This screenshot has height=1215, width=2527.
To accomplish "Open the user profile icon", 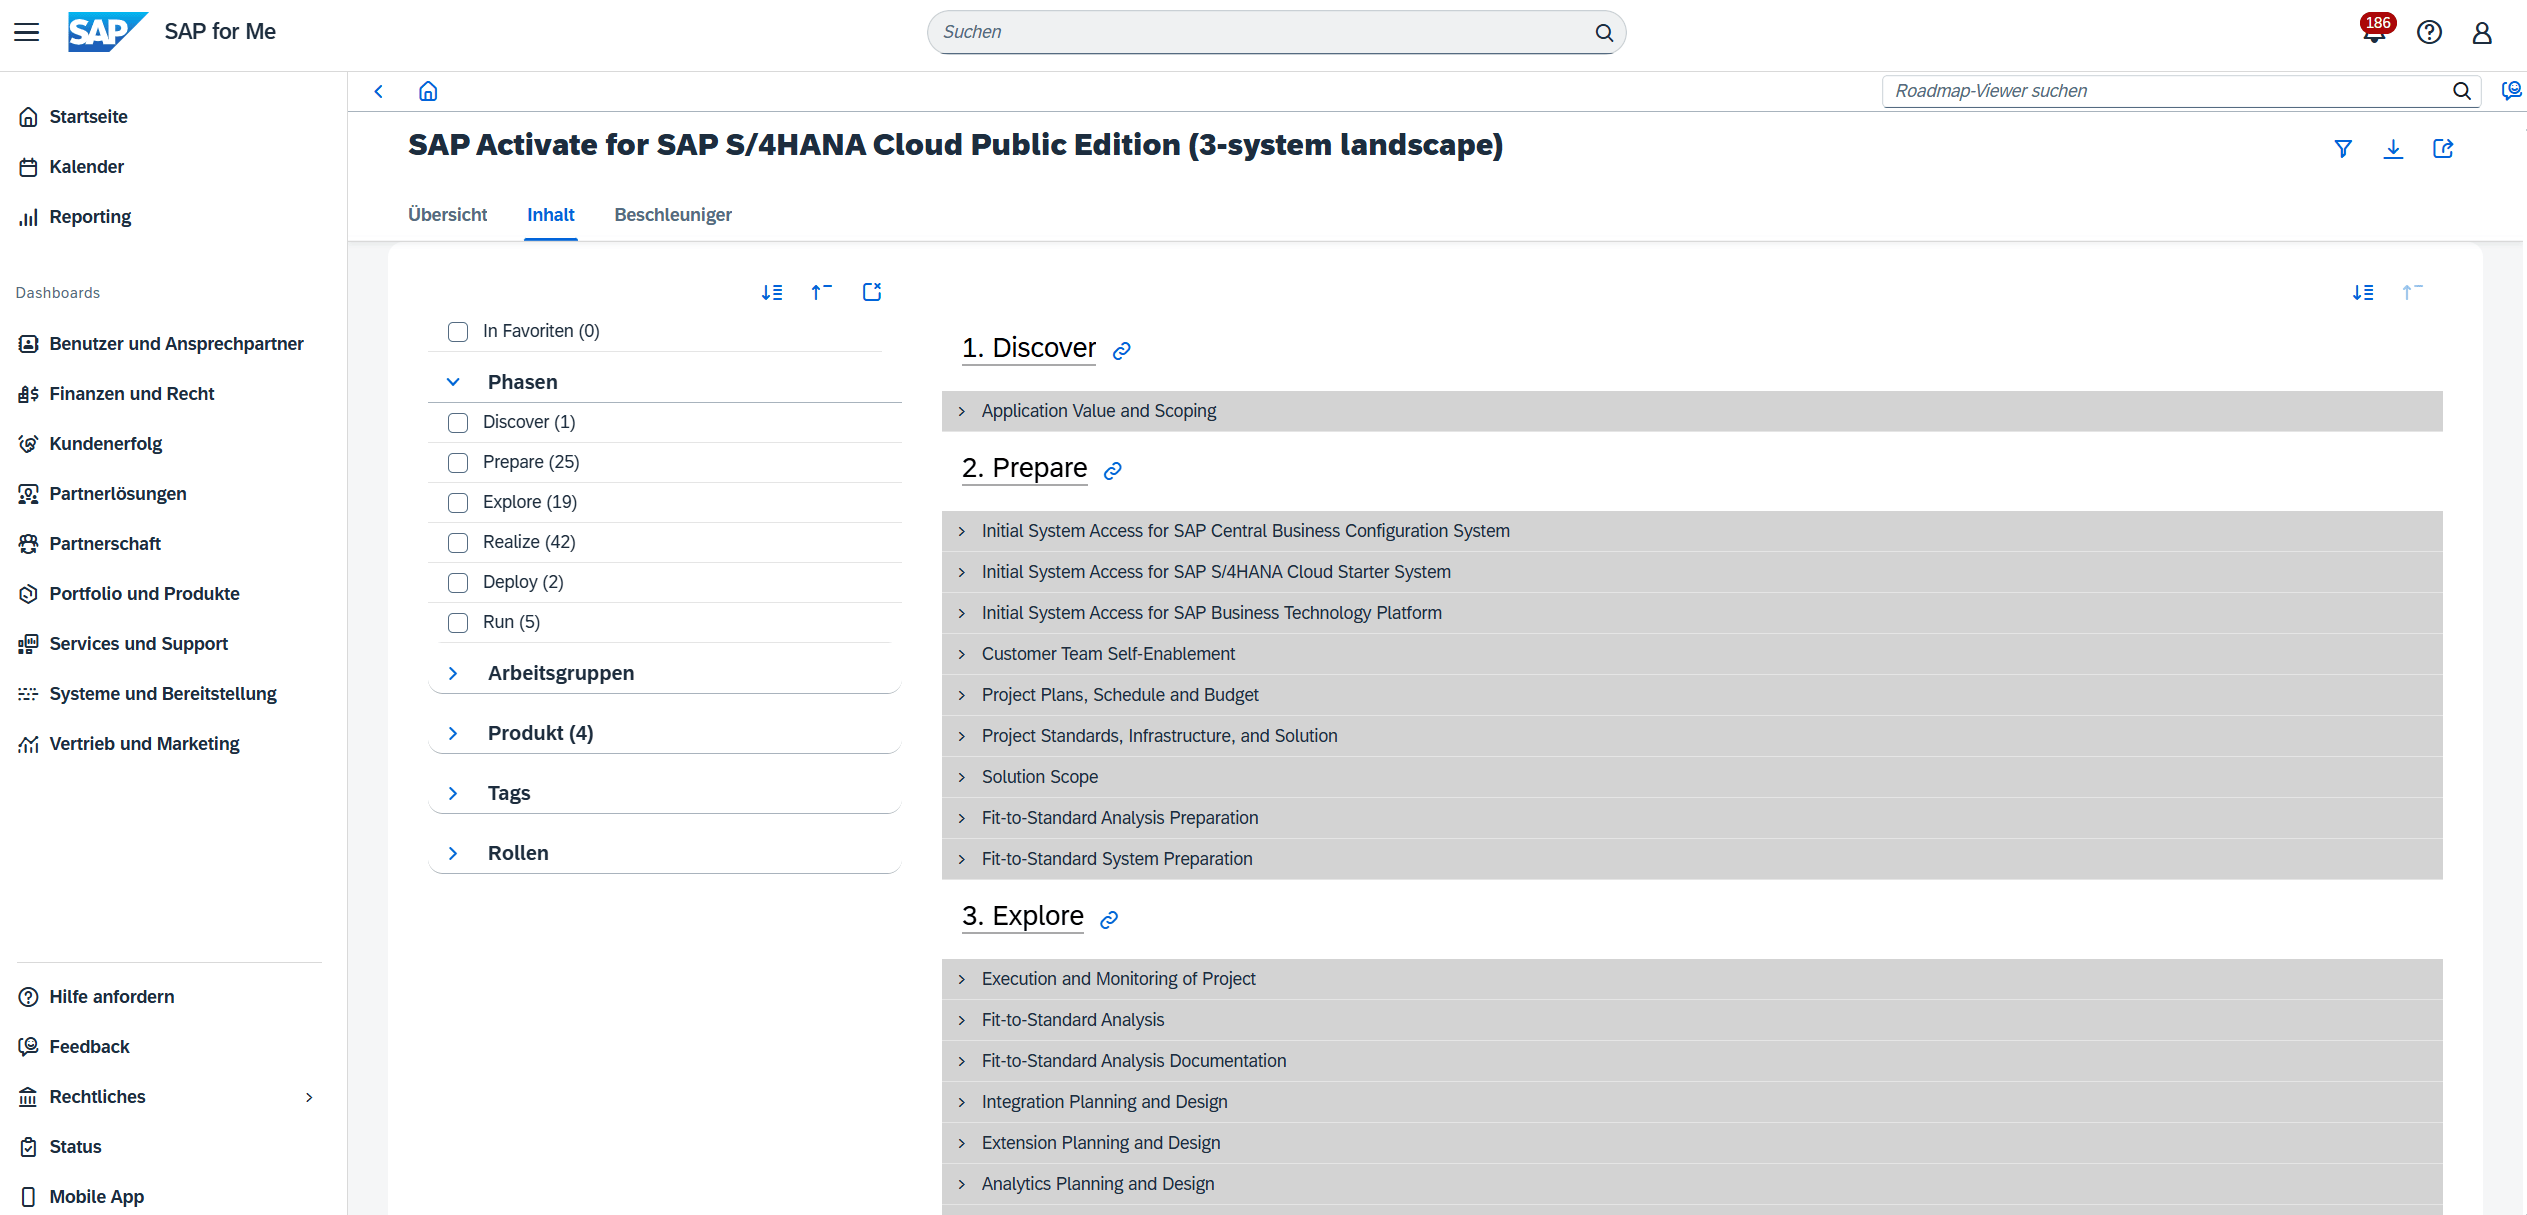I will 2482,33.
